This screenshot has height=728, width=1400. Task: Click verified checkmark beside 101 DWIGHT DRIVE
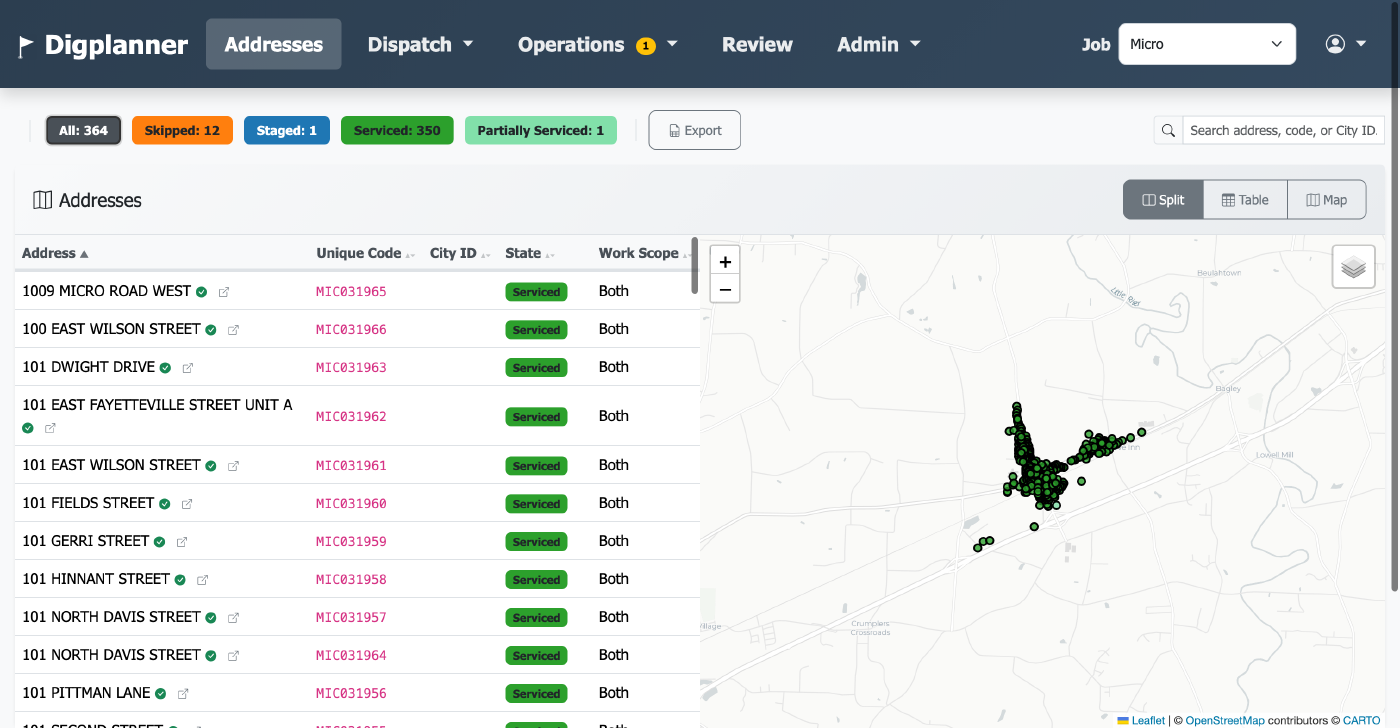click(x=165, y=368)
